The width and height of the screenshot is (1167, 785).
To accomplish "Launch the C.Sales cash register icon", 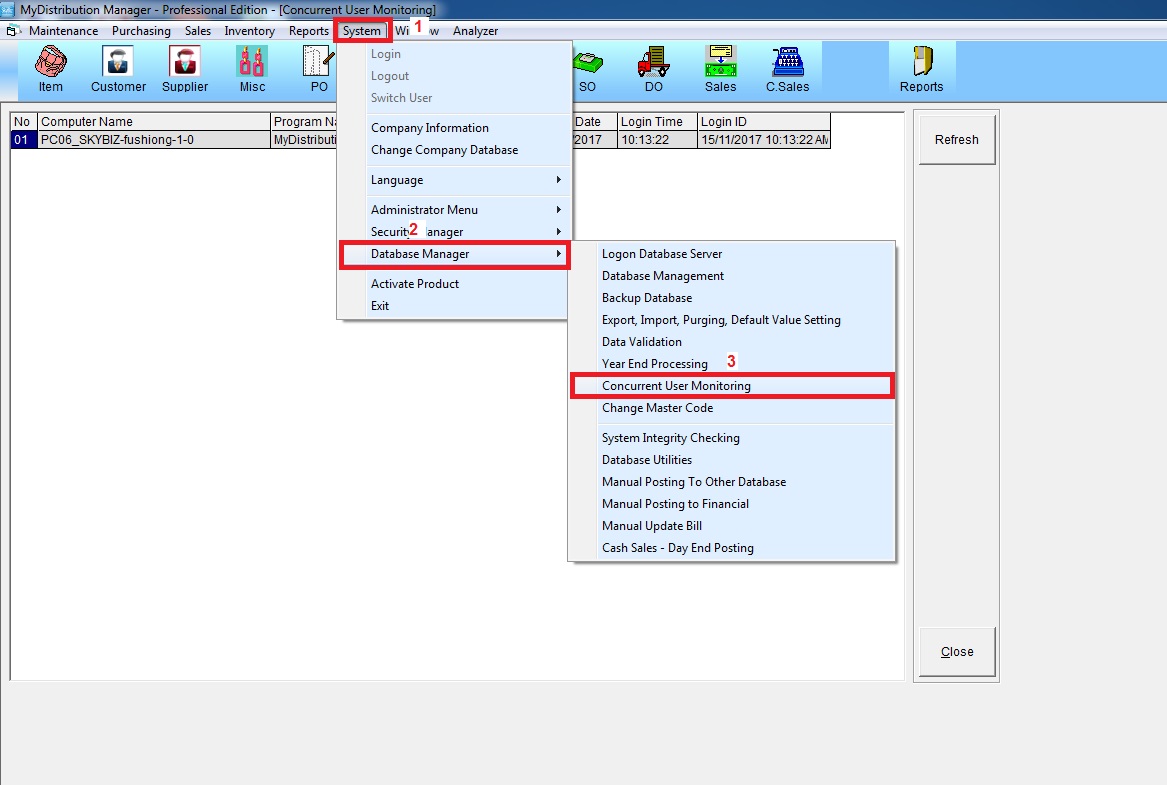I will tap(788, 69).
